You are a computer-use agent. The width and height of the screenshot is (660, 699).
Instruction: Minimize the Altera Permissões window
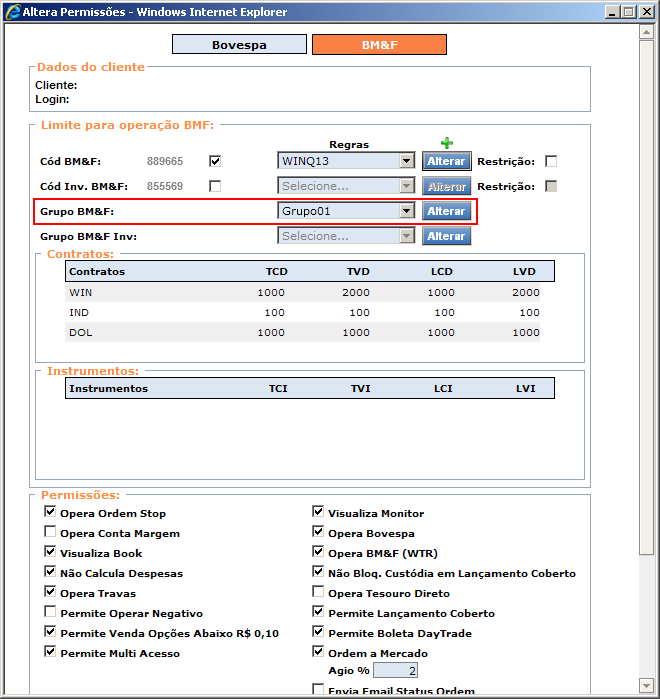(x=612, y=12)
